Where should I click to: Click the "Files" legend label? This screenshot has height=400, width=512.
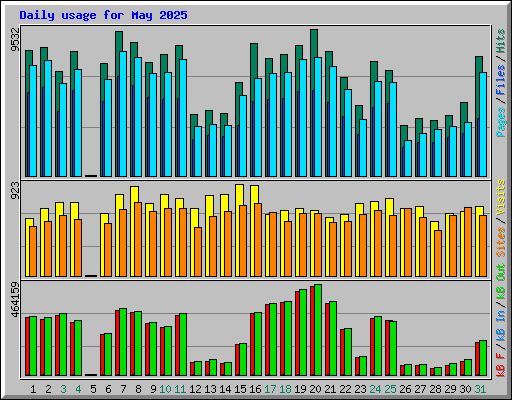point(501,80)
